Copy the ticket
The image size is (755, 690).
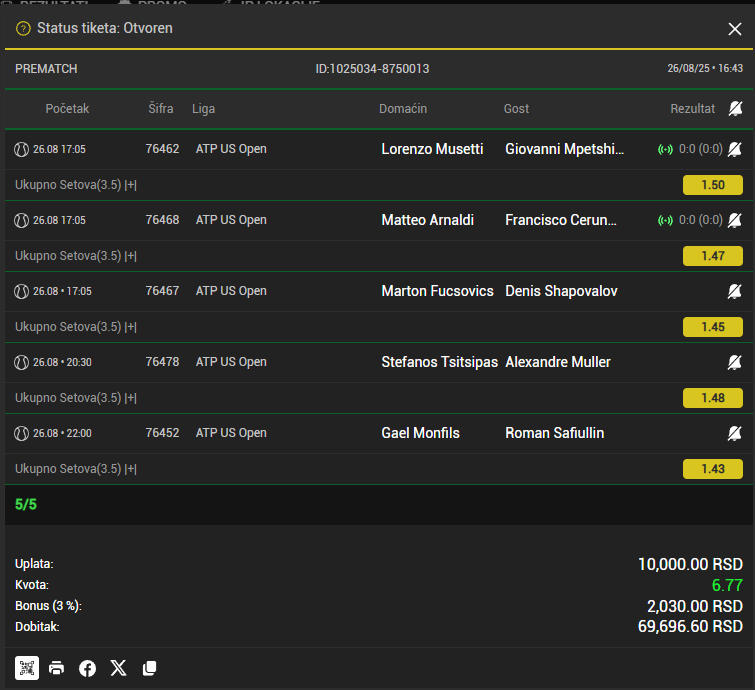click(150, 668)
